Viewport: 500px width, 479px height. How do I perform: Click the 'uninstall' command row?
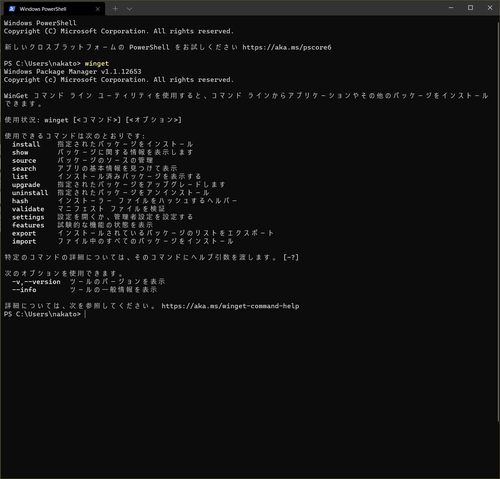[x=111, y=193]
